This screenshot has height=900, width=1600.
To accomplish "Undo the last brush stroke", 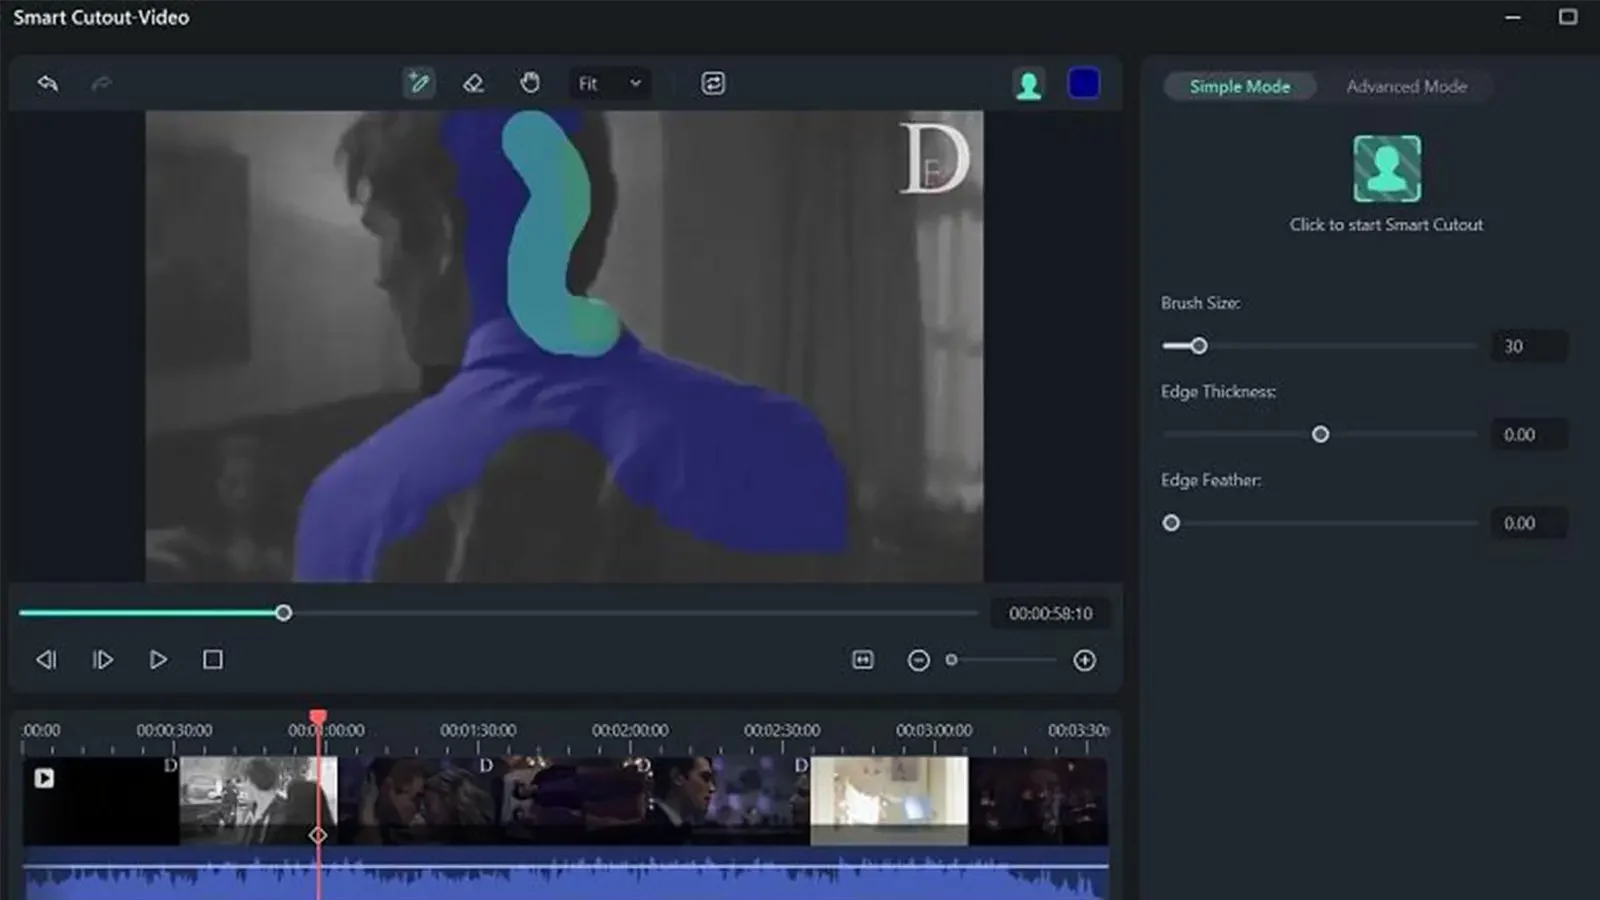I will point(47,83).
